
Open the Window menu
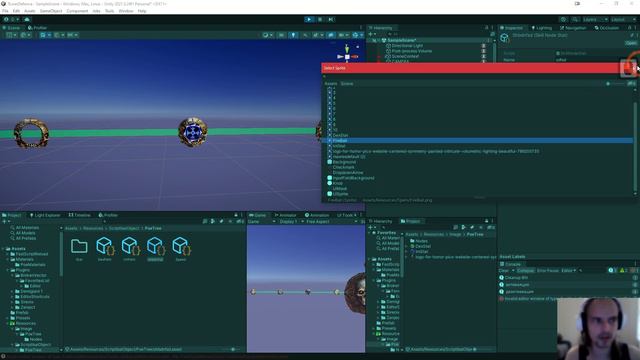tap(126, 11)
